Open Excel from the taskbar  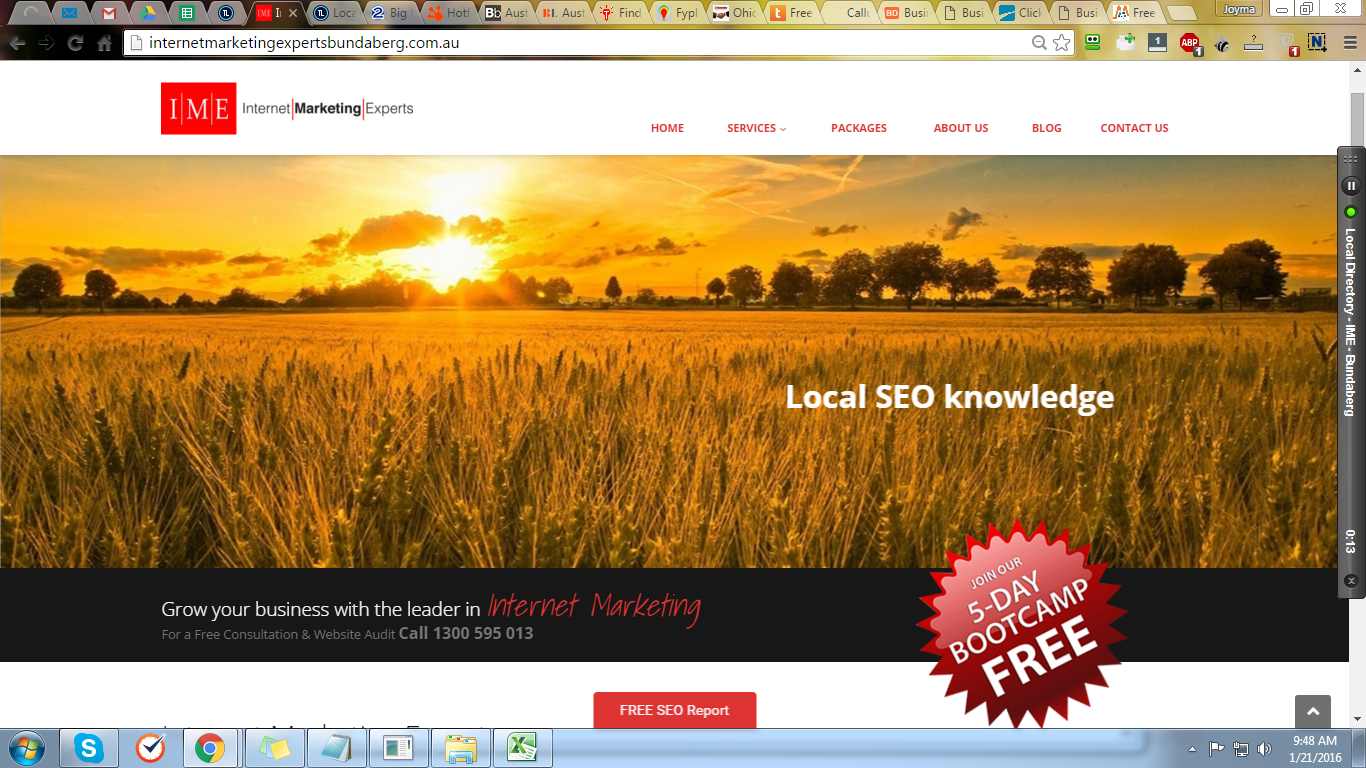tap(520, 747)
